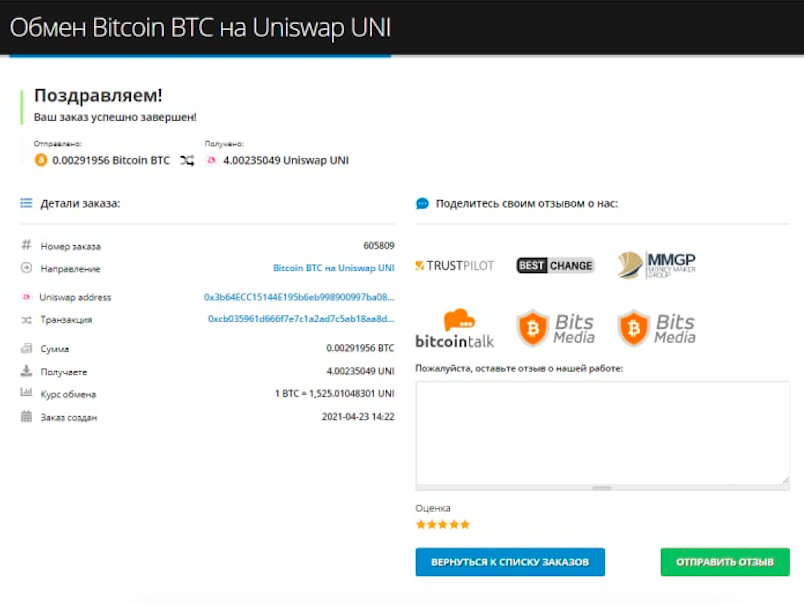
Task: Click the Trustpilot review logo
Action: [x=454, y=266]
